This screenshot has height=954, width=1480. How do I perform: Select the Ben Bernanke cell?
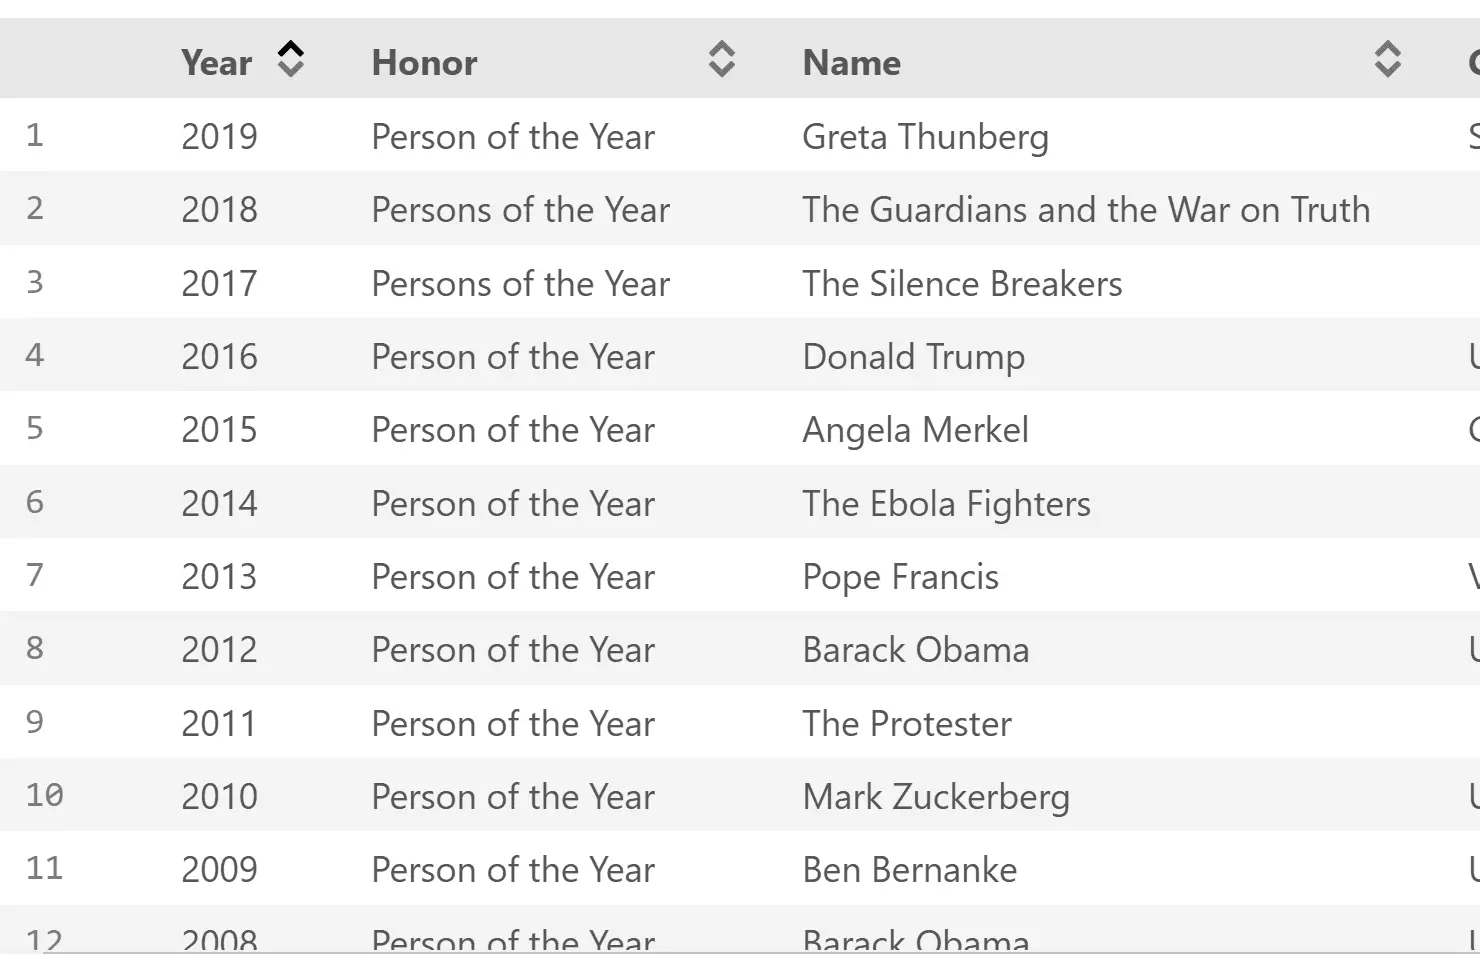tap(909, 870)
